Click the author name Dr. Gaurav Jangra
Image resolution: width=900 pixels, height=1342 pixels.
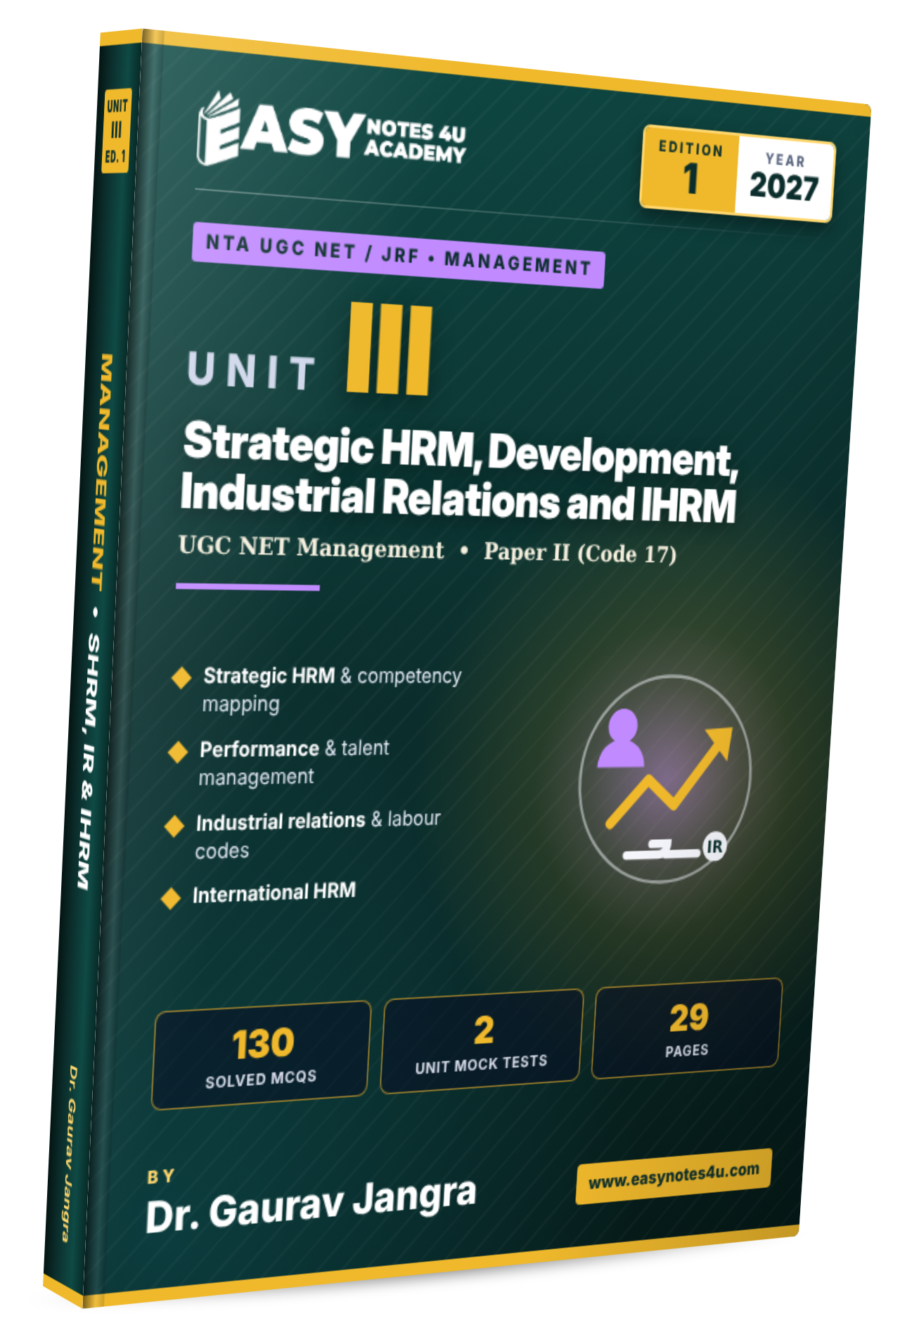pyautogui.click(x=311, y=1203)
